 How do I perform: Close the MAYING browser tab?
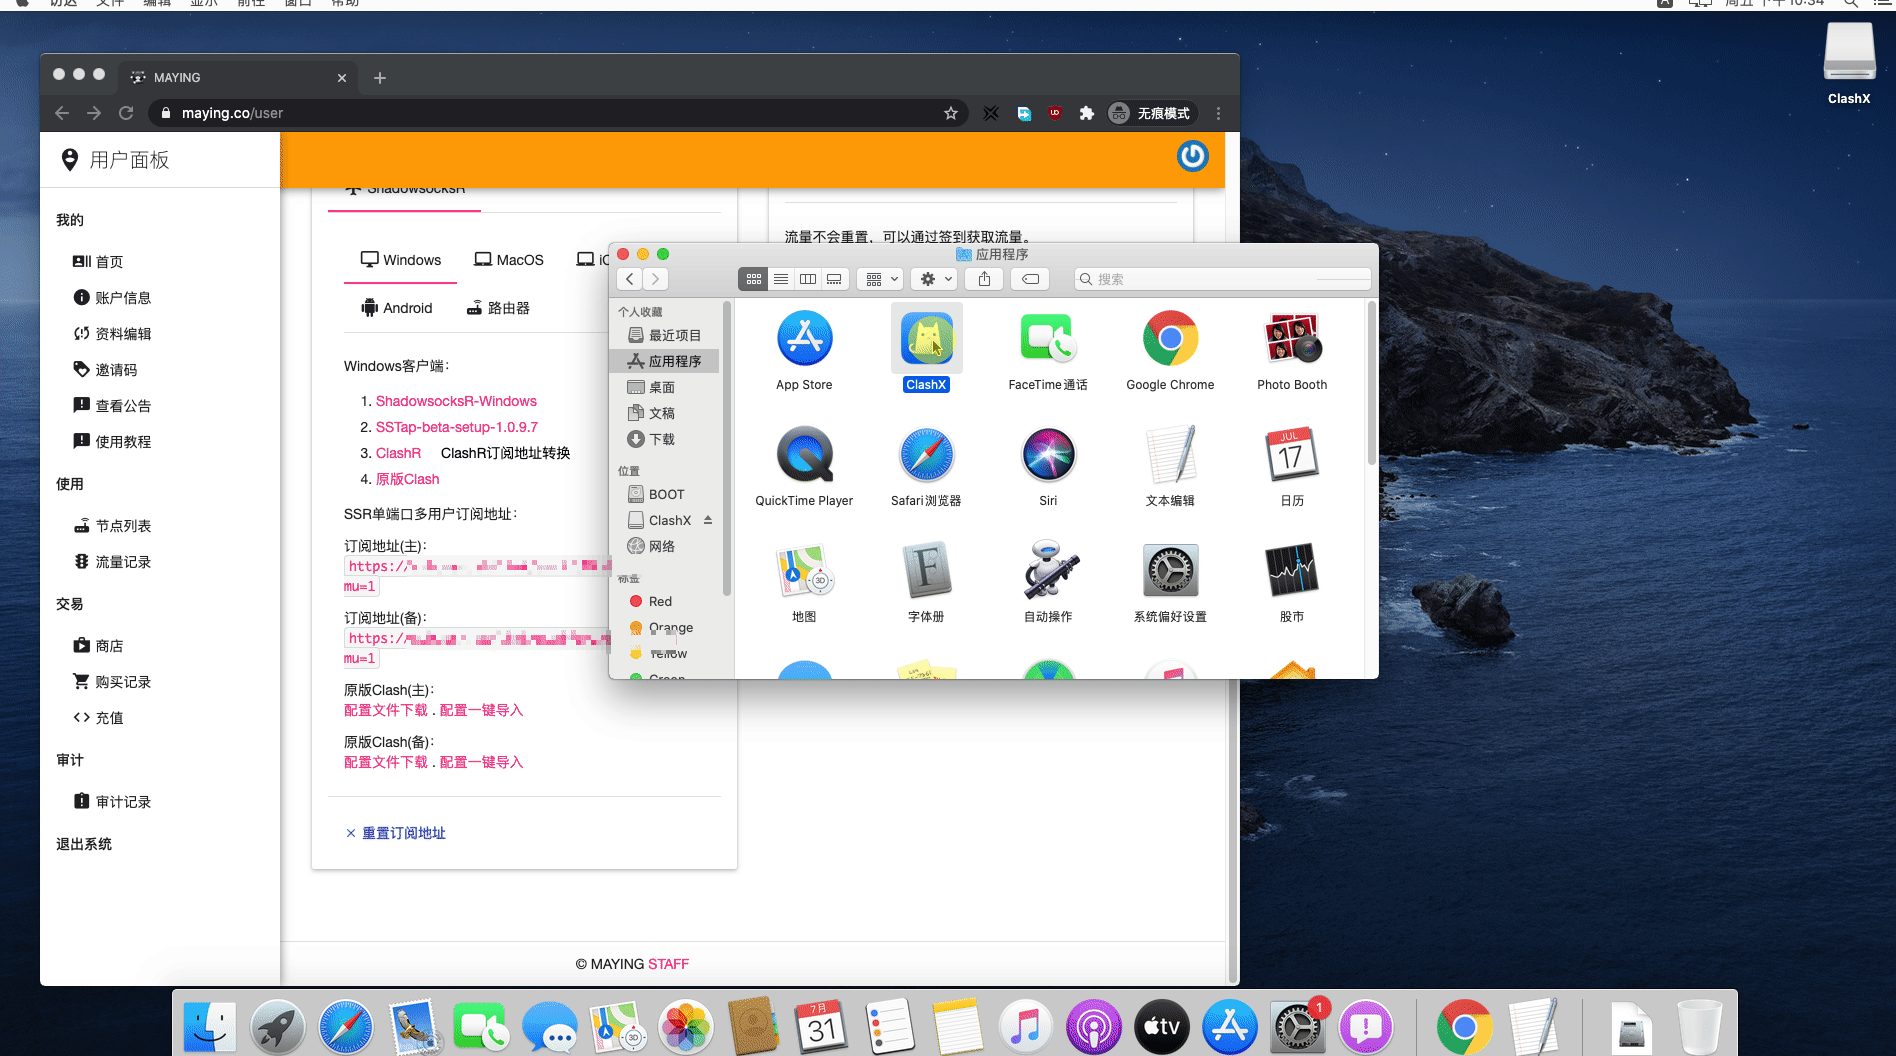[x=342, y=78]
